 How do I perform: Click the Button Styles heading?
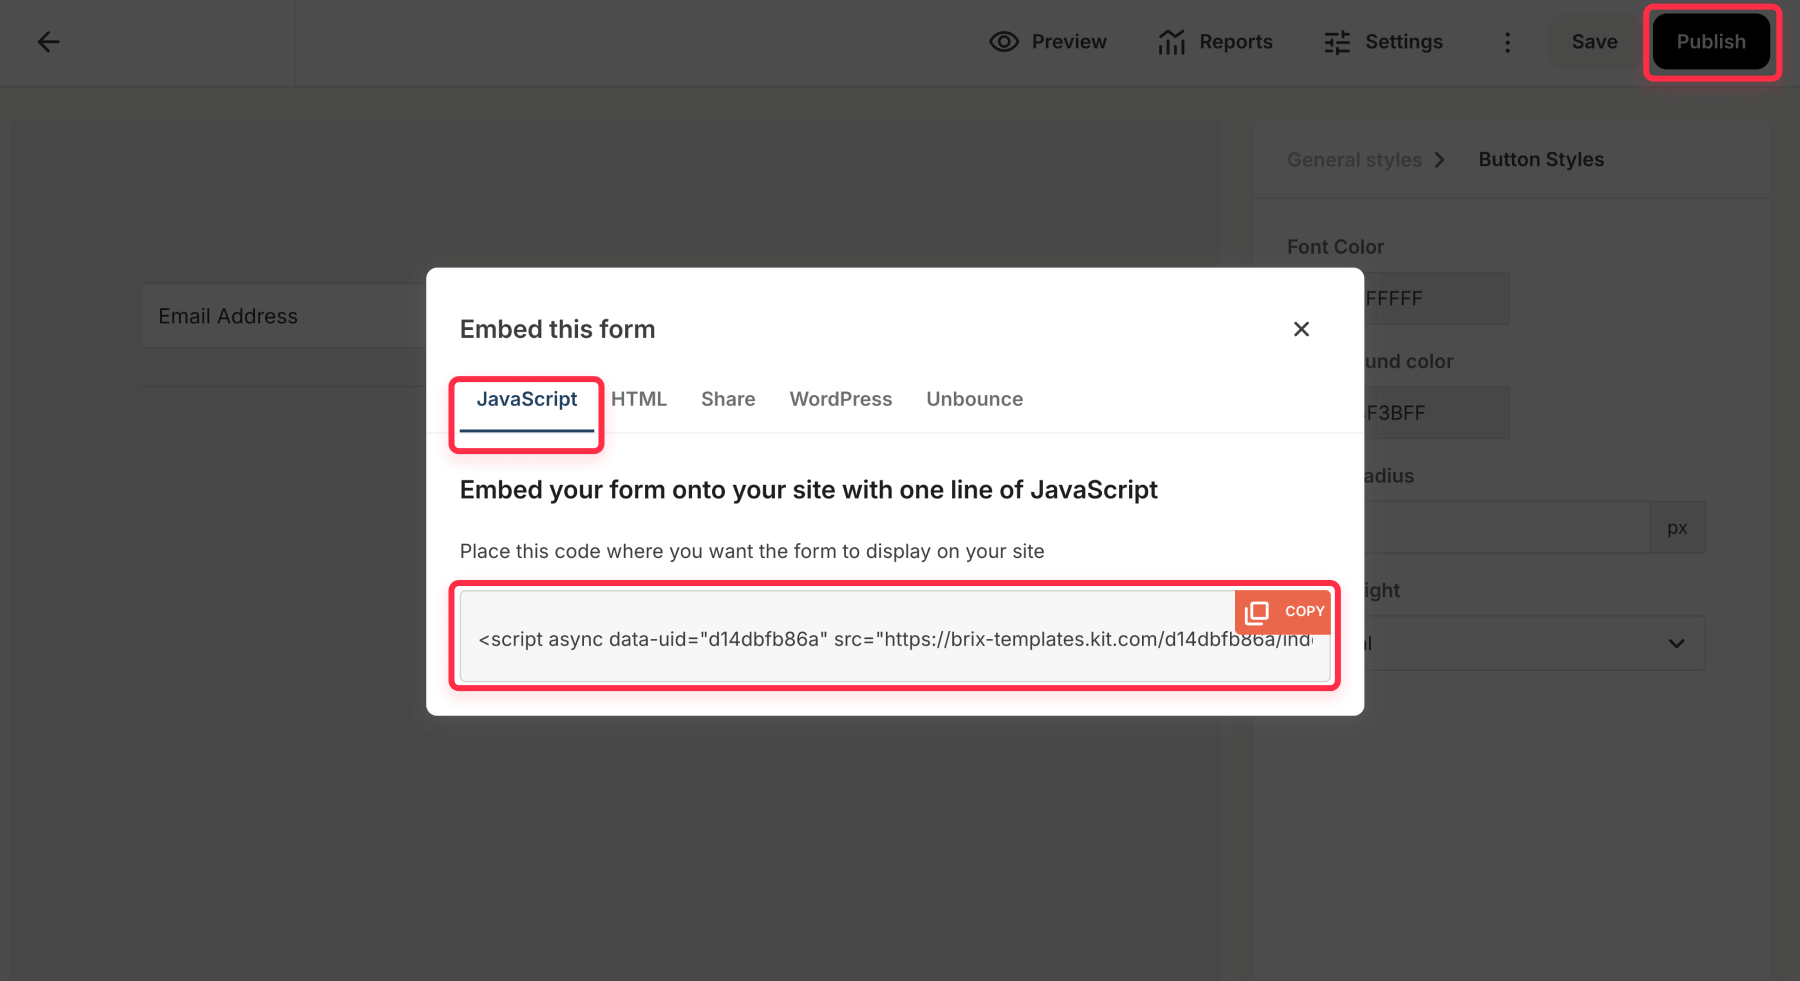[x=1541, y=160]
